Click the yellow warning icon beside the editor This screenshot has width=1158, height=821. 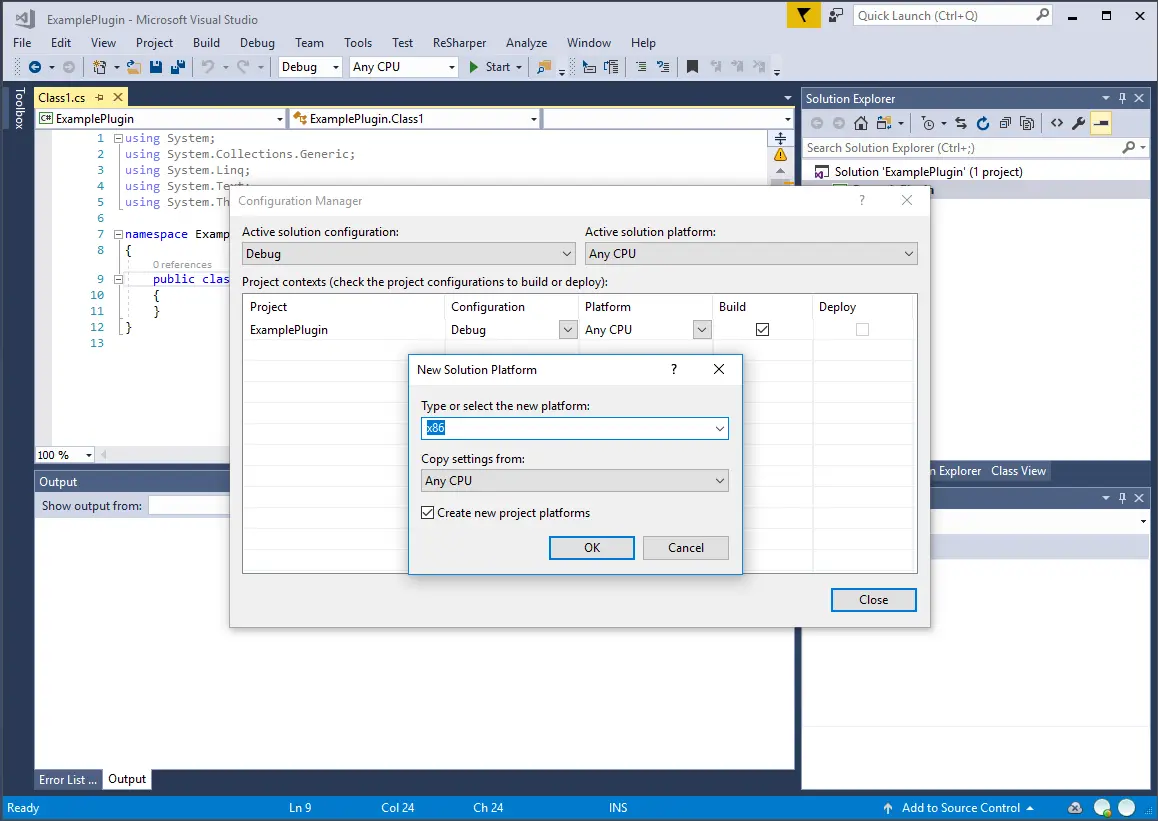(780, 154)
